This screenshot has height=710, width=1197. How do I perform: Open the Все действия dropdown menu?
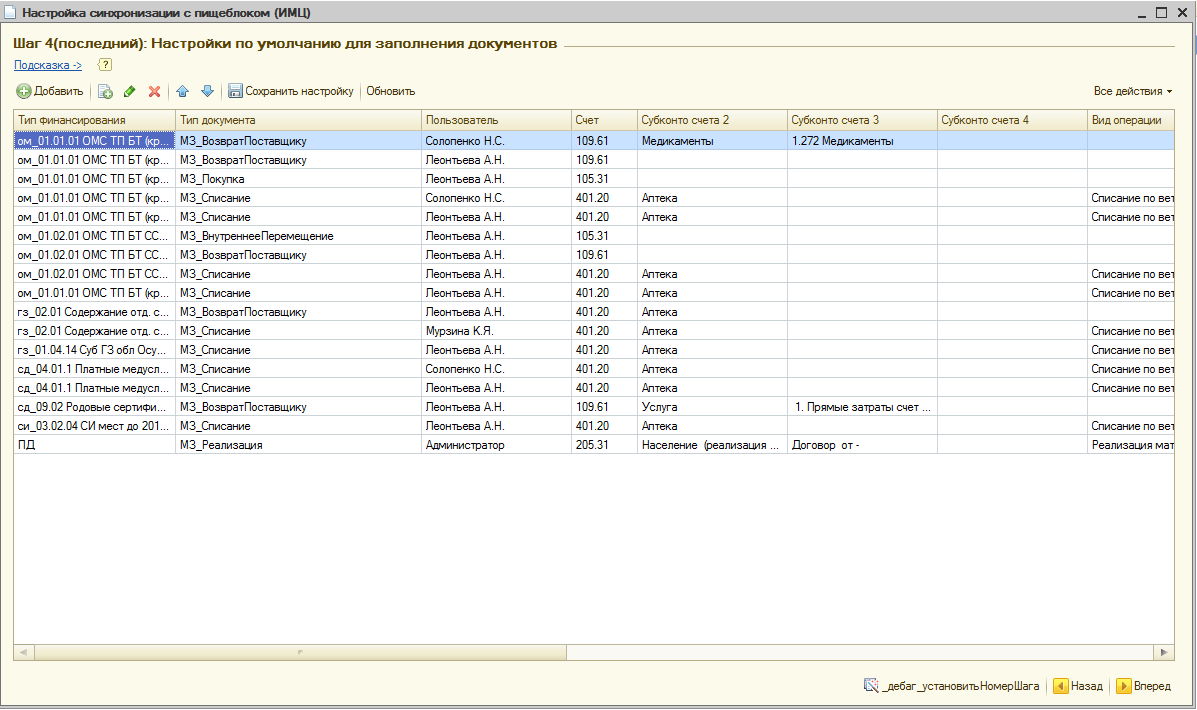[1132, 91]
